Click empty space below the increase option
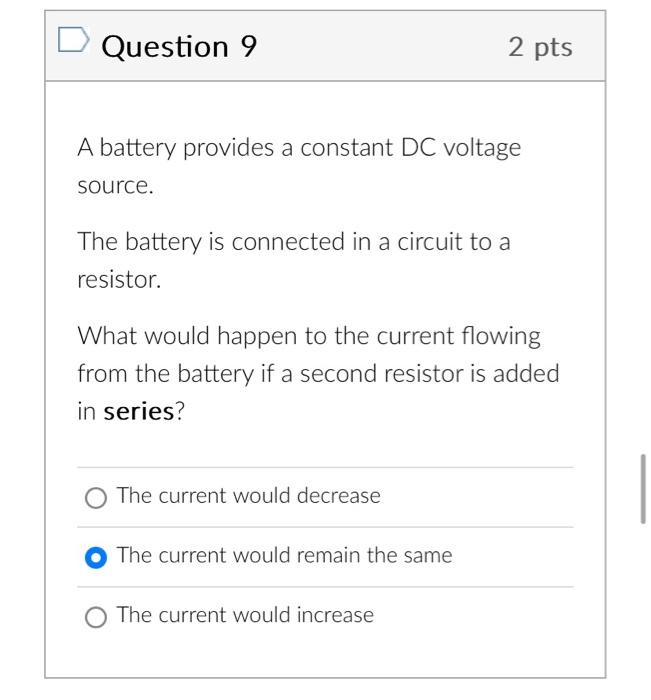 tap(325, 654)
